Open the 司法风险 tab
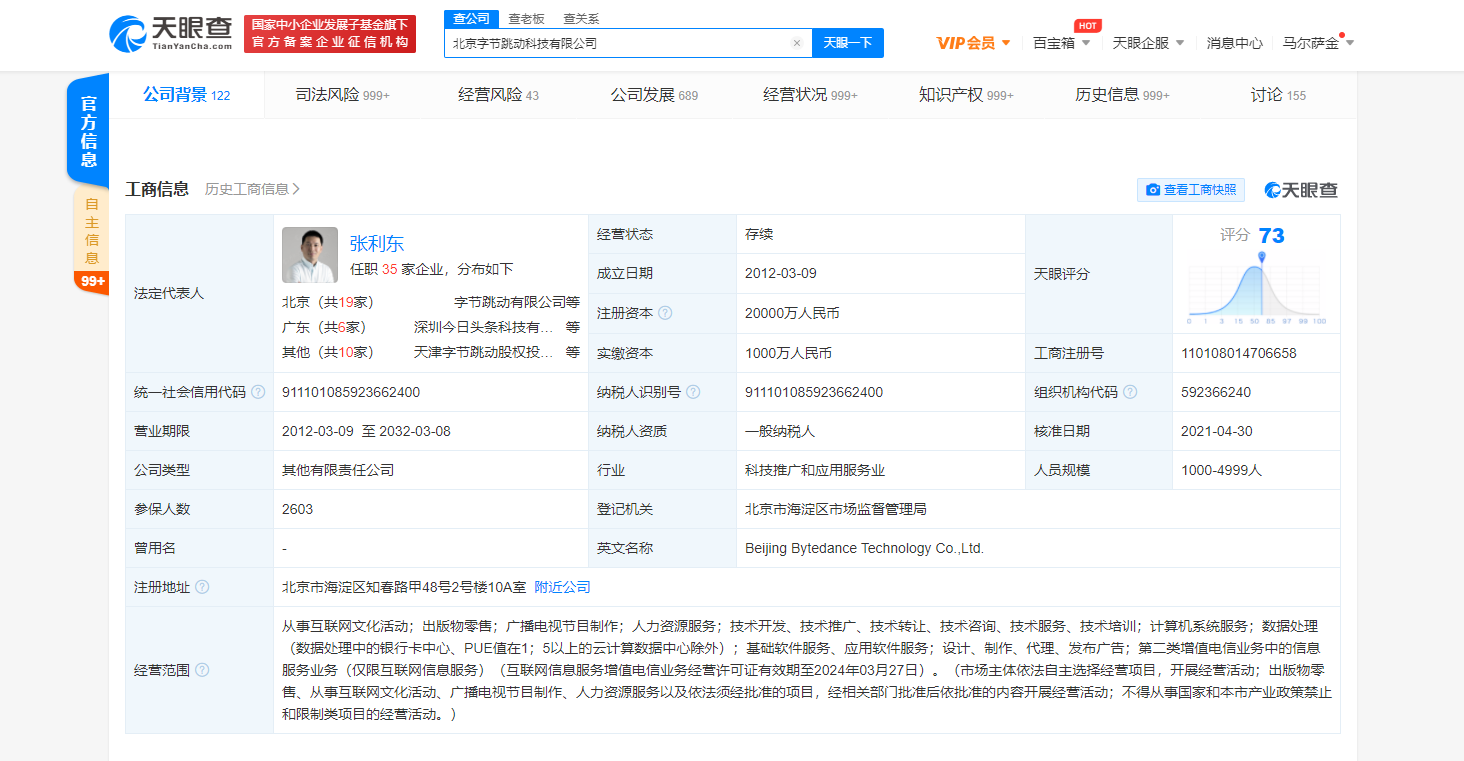Image resolution: width=1464 pixels, height=761 pixels. (342, 95)
